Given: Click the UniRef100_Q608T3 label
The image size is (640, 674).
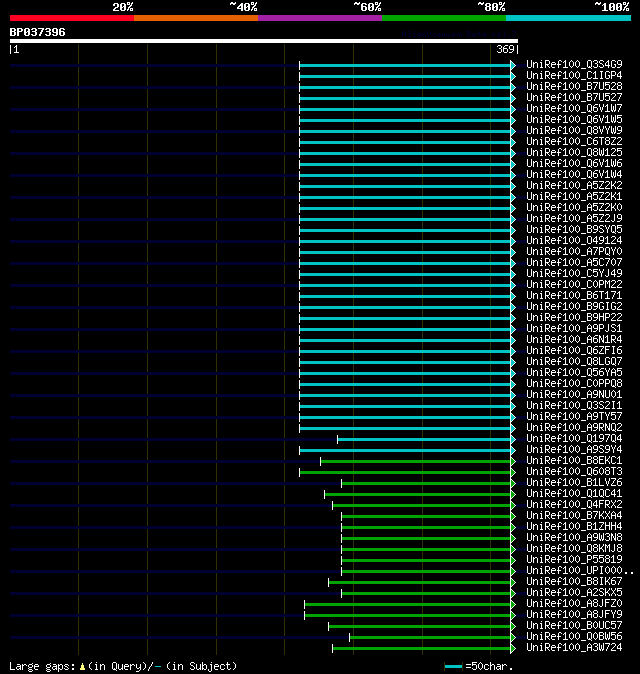Looking at the screenshot, I should pyautogui.click(x=574, y=472).
